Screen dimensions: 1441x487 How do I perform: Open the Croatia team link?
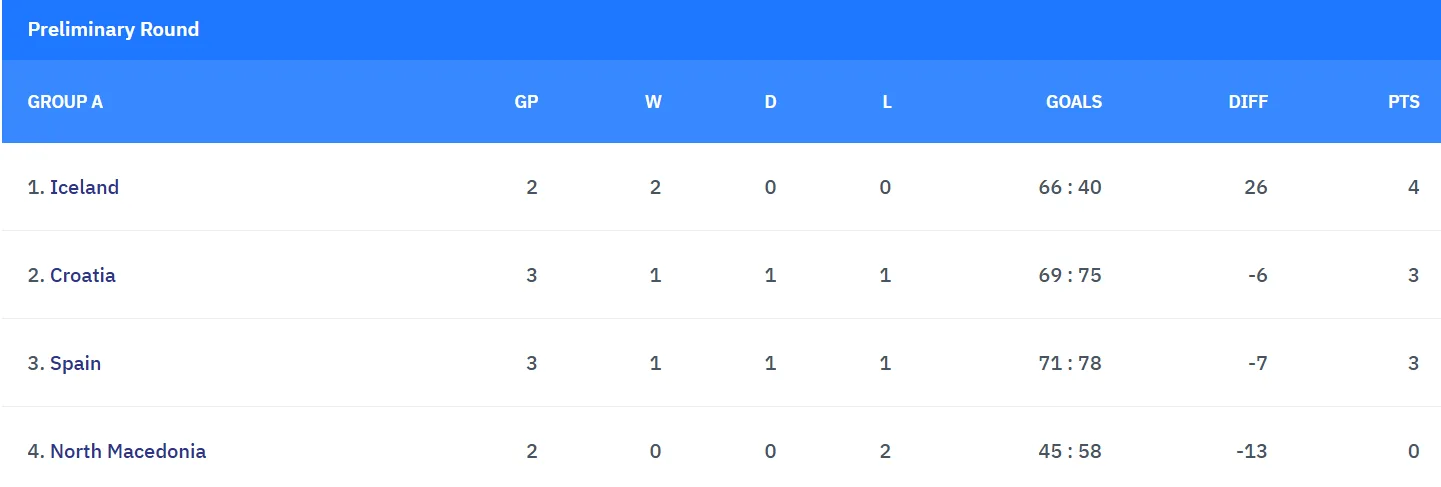click(x=83, y=275)
